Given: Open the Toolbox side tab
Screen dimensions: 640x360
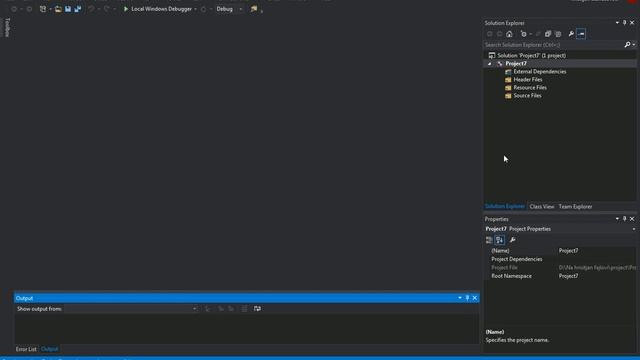Looking at the screenshot, I should pyautogui.click(x=7, y=27).
